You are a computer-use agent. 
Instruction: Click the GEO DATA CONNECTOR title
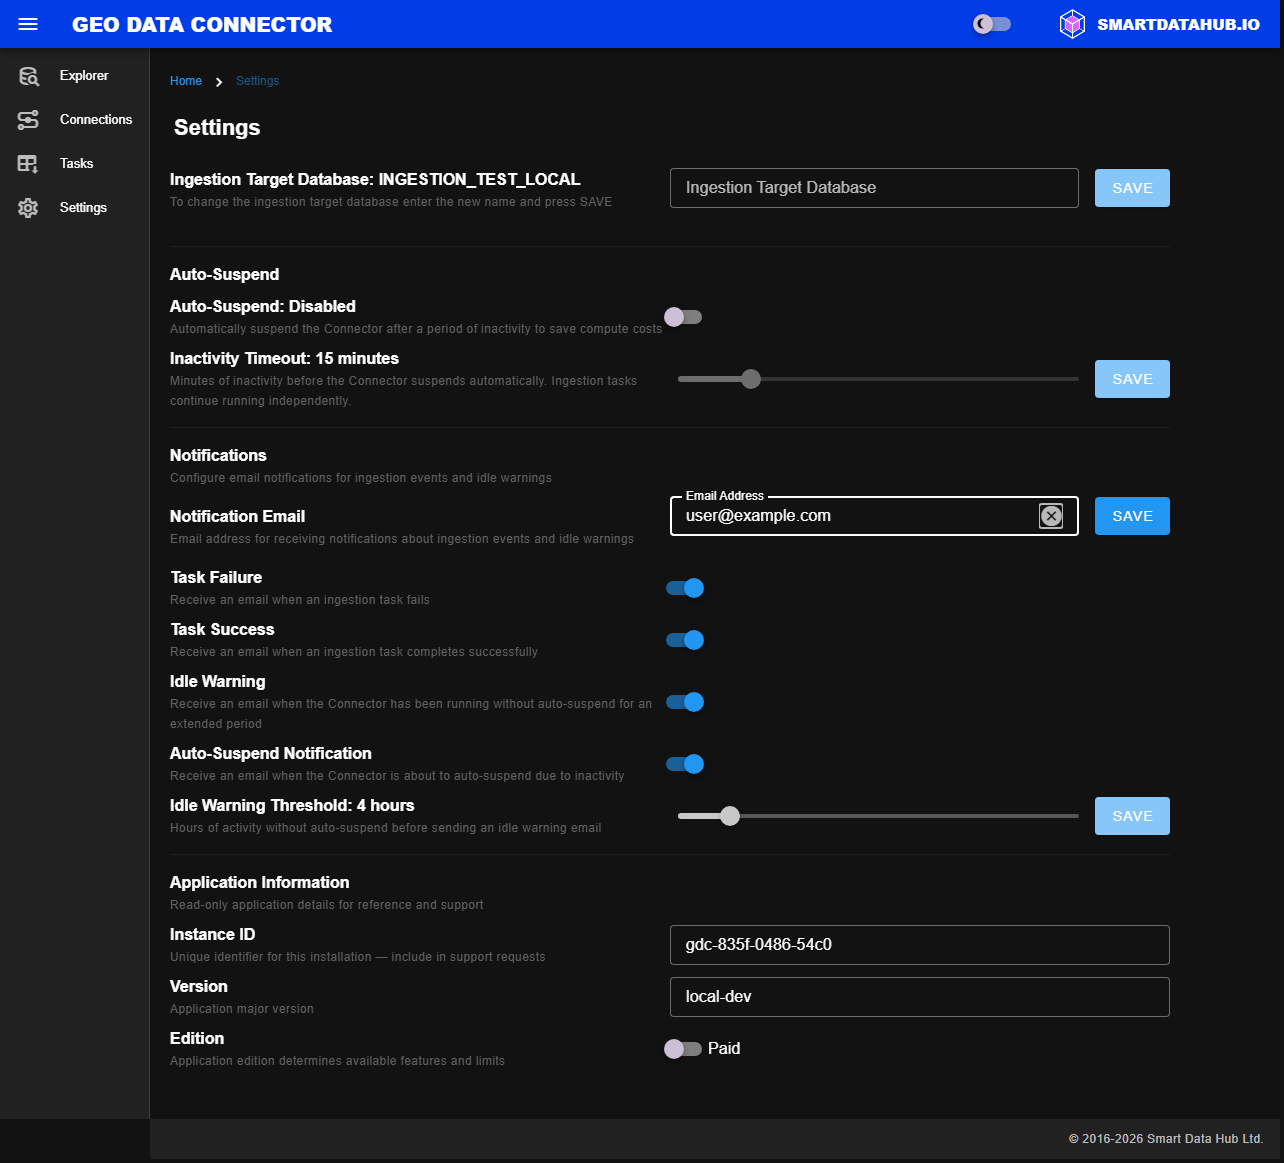[x=202, y=25]
